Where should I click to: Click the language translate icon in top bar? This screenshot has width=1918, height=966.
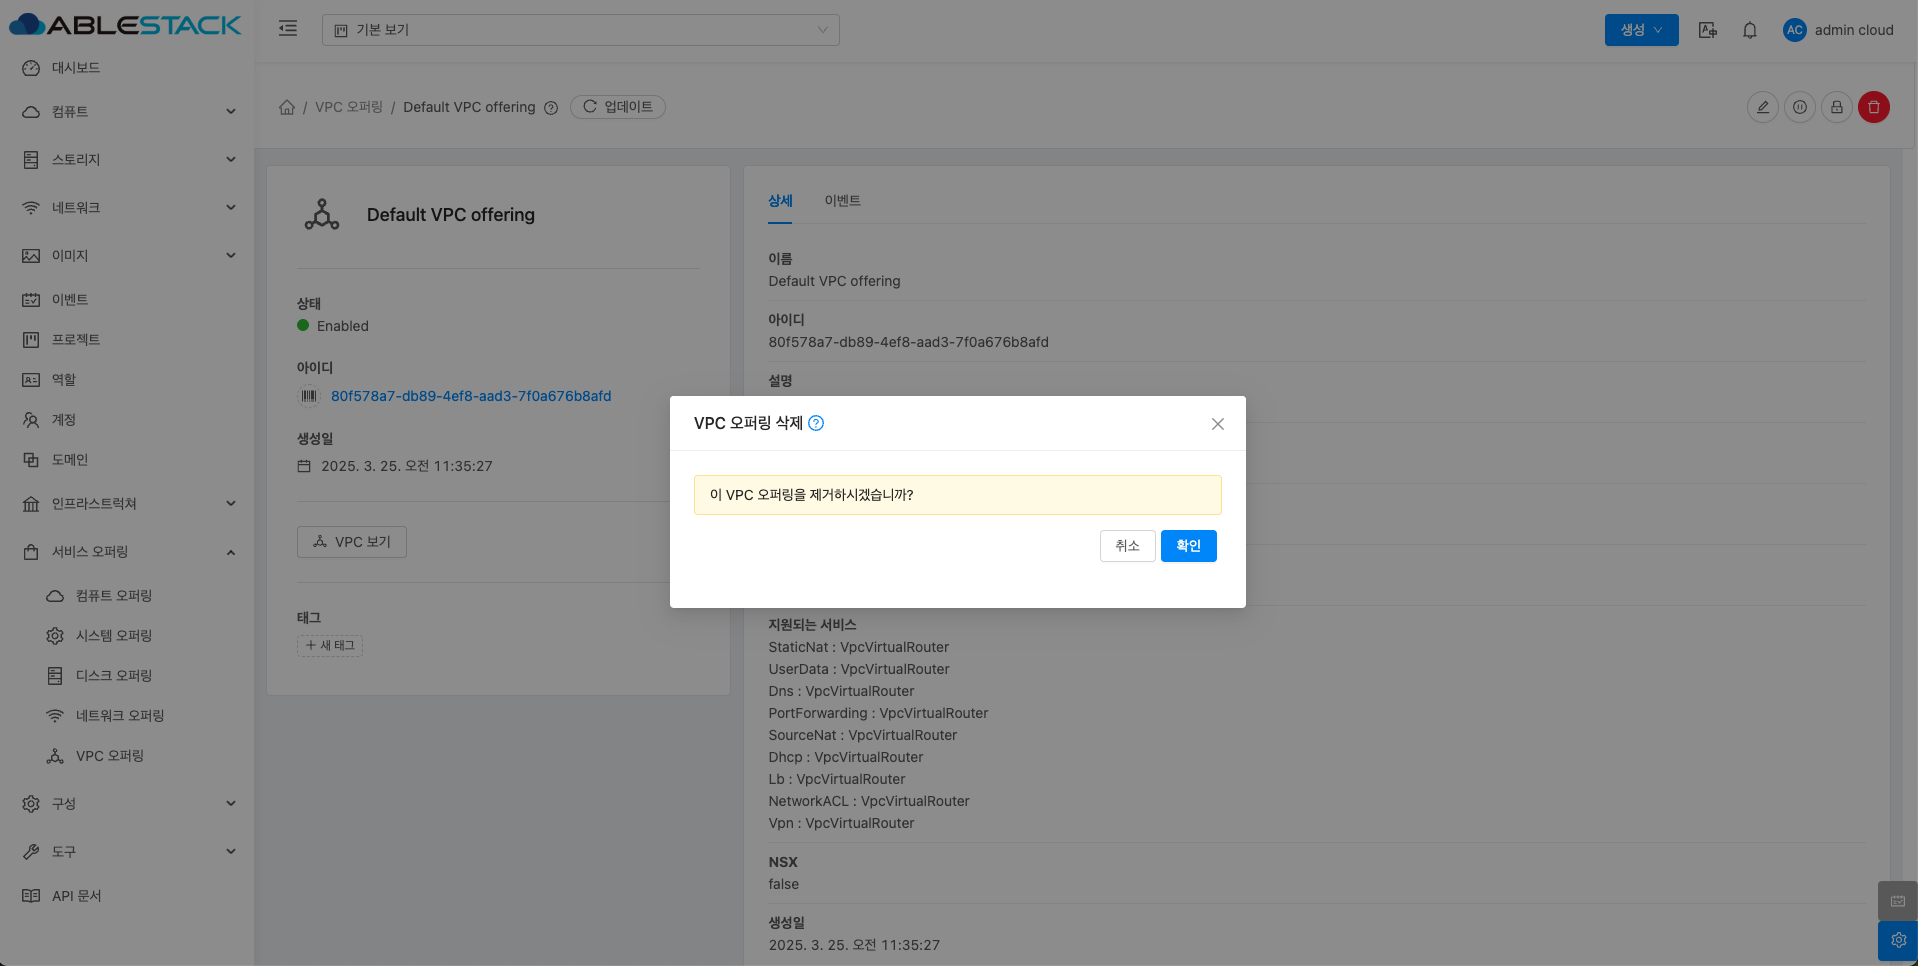(1708, 30)
